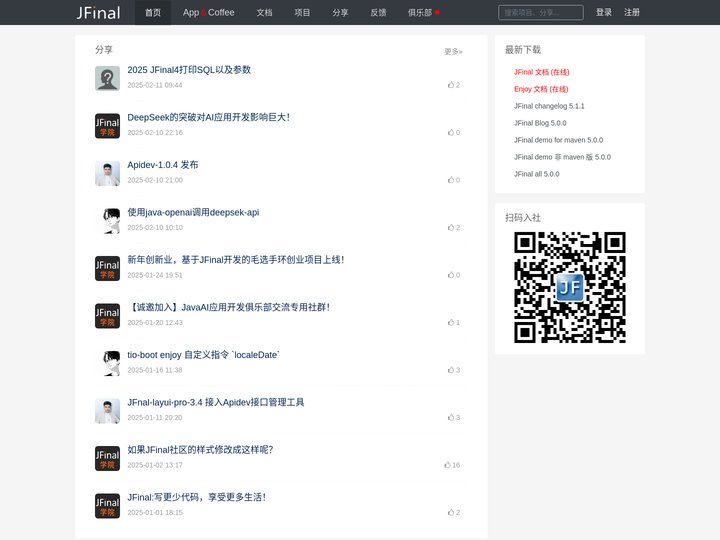The image size is (720, 540).
Task: Click the JFinal logo in header
Action: [98, 12]
